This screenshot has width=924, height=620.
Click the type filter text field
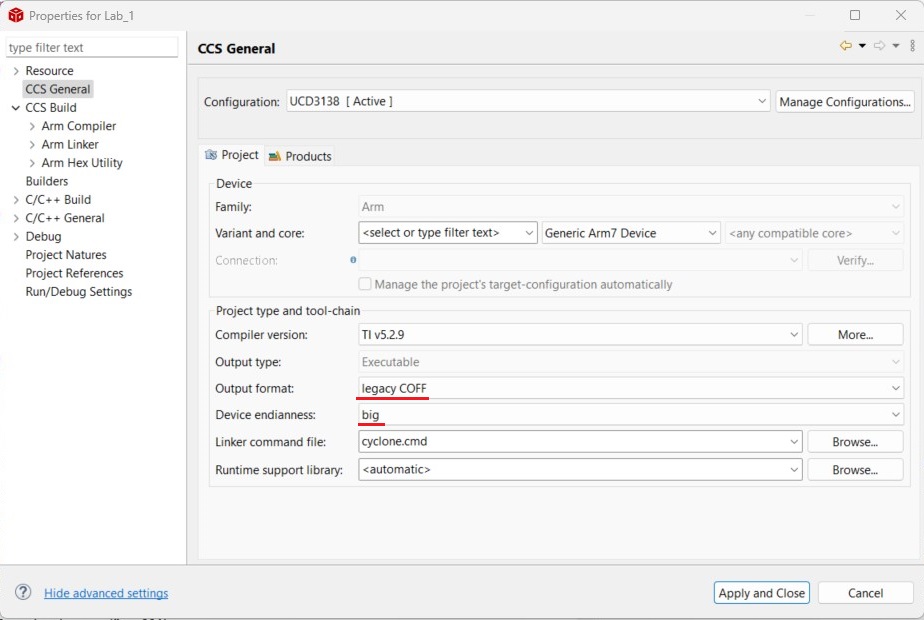point(91,47)
